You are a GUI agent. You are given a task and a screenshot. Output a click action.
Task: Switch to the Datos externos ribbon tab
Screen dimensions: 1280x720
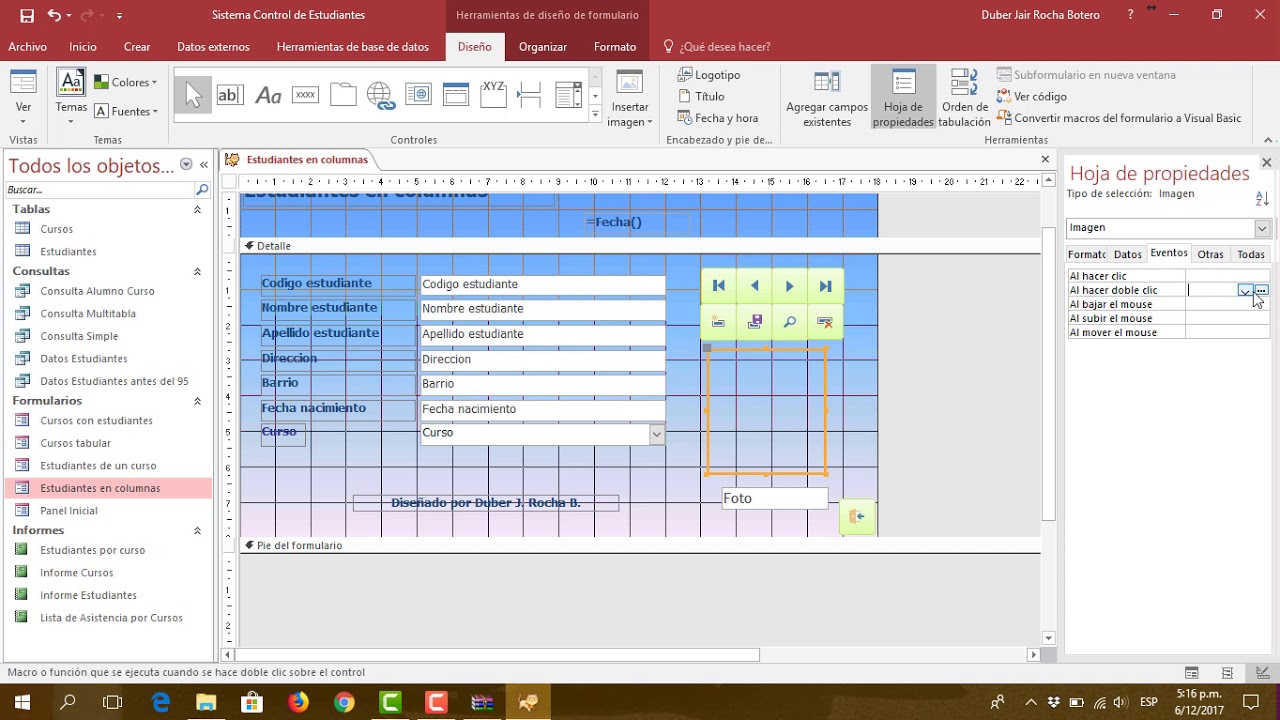pos(213,46)
